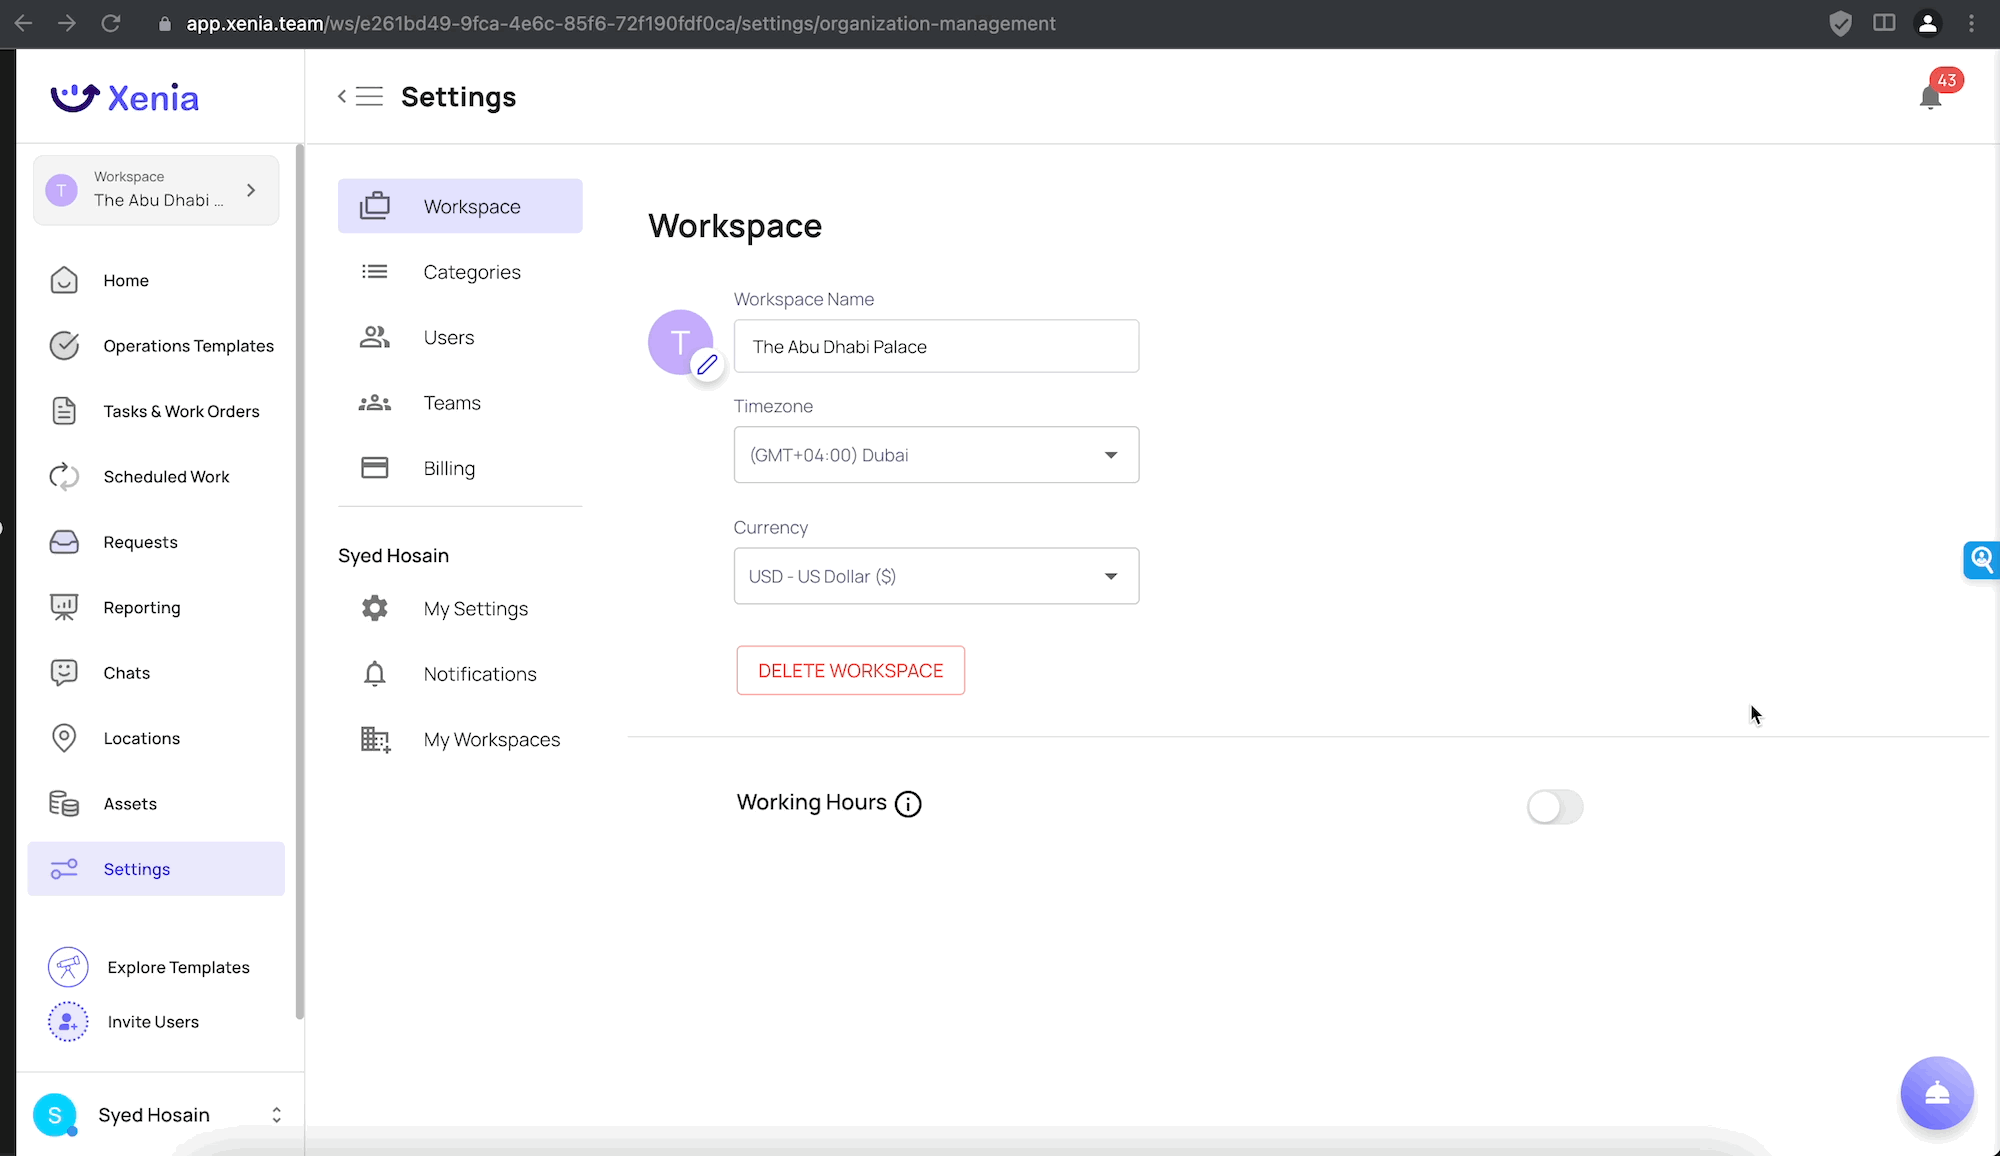Click the Explore Templates telescope icon
Viewport: 2000px width, 1156px height.
[68, 967]
